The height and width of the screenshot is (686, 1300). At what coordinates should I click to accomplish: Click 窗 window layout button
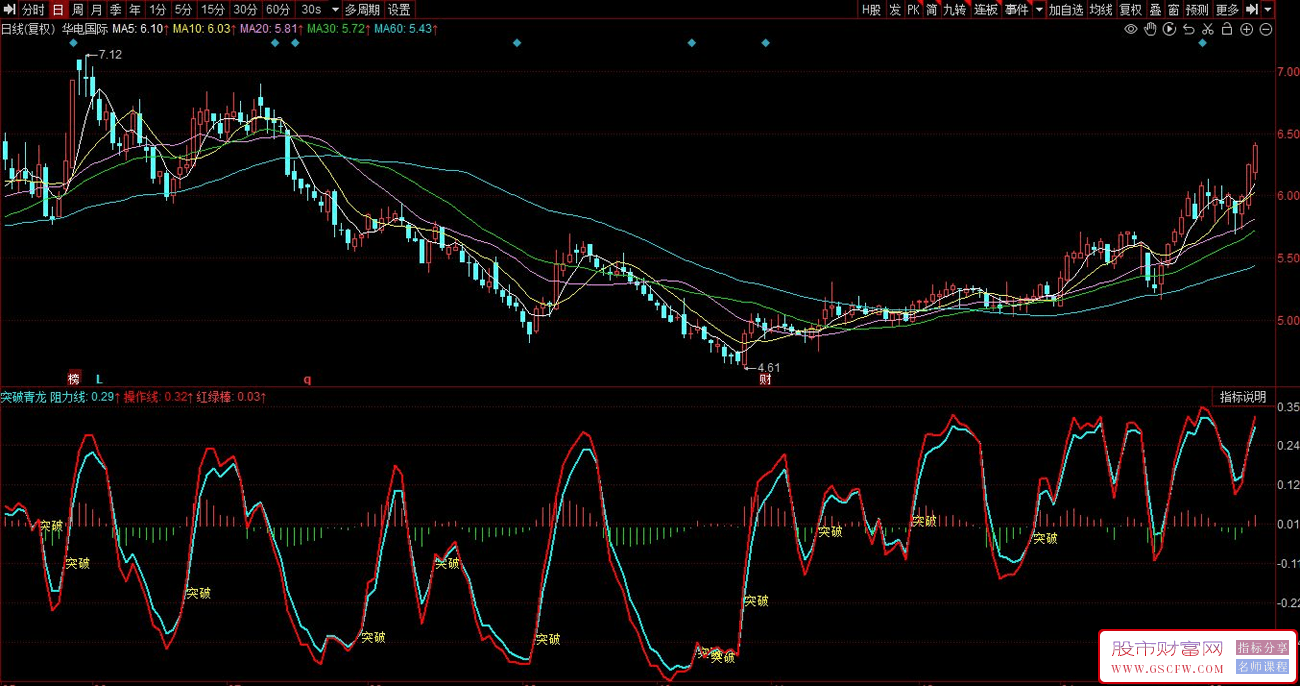(1174, 9)
